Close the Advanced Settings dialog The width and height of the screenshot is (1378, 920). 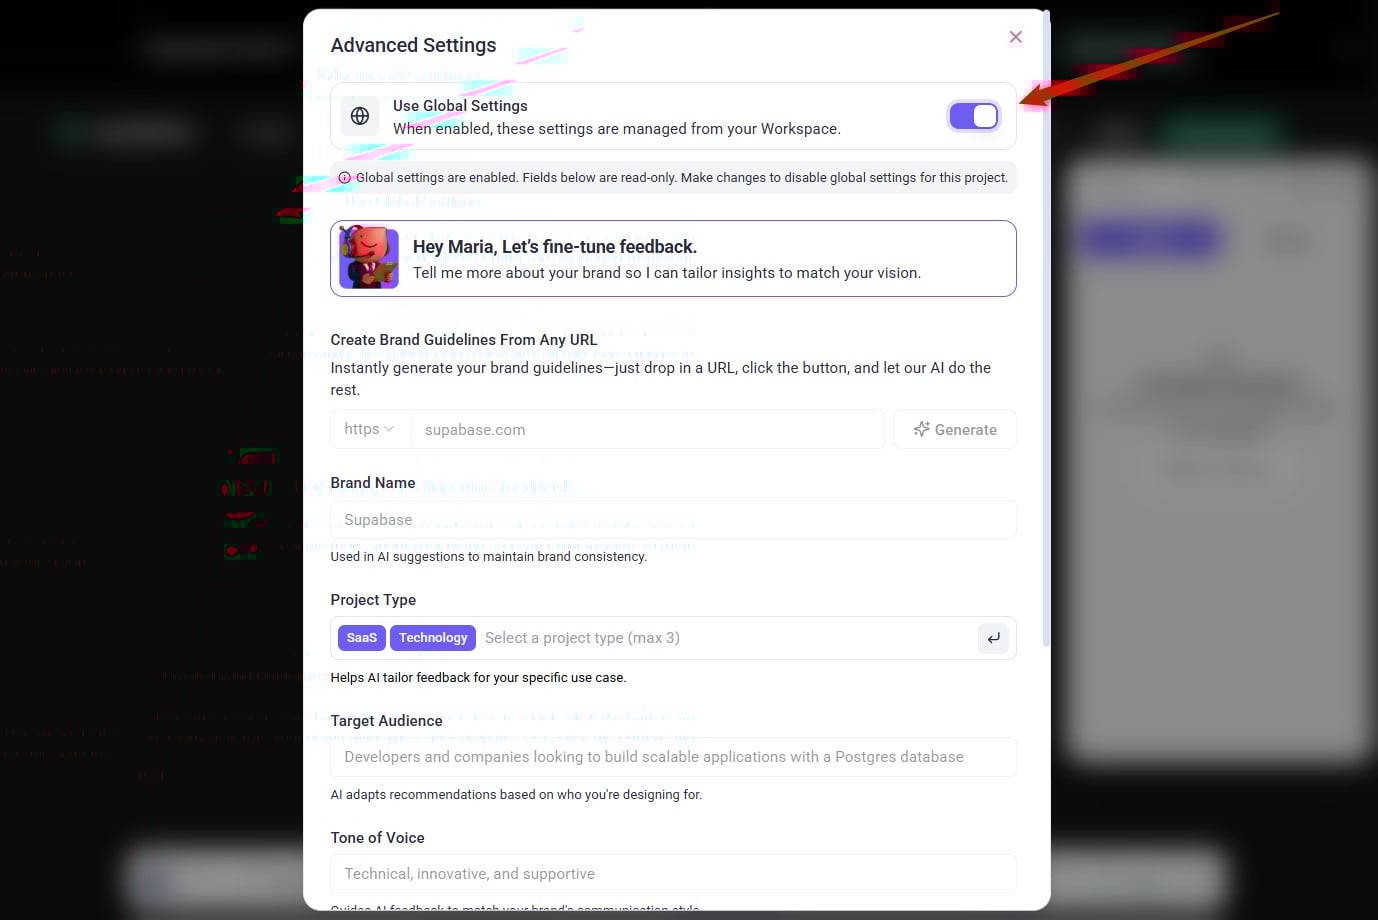[1015, 37]
